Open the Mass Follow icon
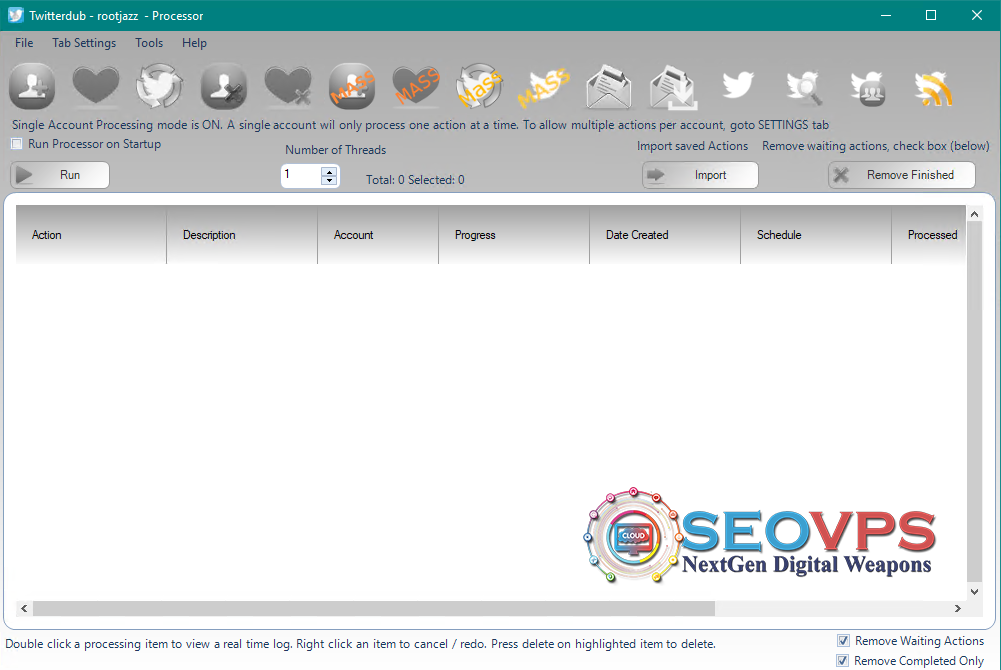The image size is (1001, 670). 352,86
